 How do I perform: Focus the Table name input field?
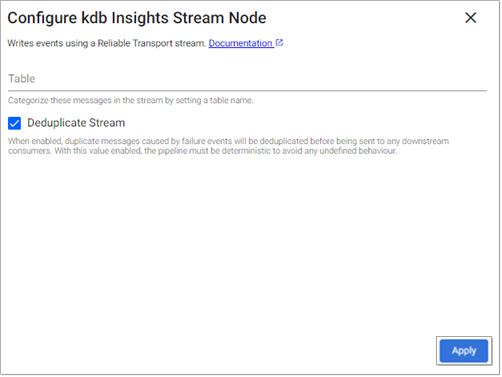(247, 79)
